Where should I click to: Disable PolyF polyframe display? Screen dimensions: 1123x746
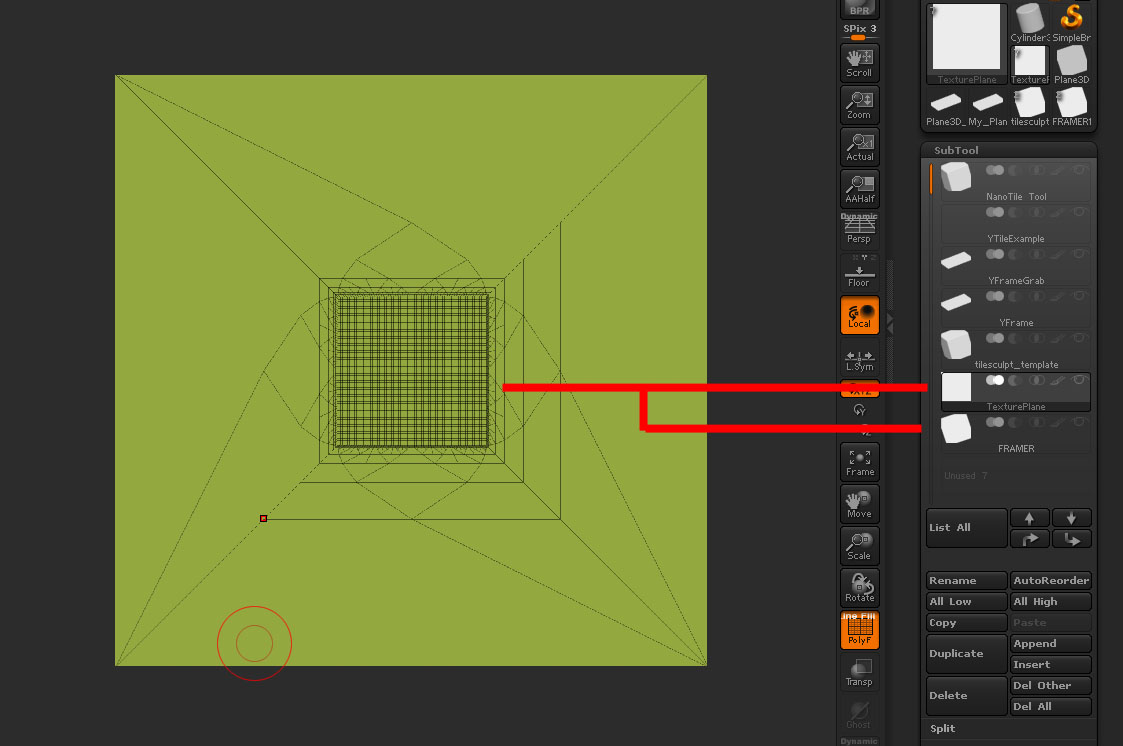pyautogui.click(x=859, y=629)
